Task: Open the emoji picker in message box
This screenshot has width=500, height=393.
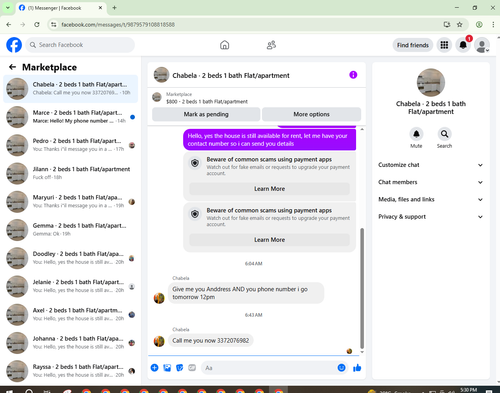Action: point(341,368)
